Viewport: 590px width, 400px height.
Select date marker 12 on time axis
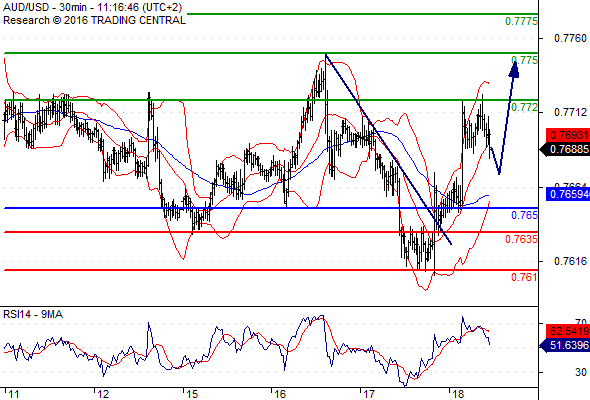click(x=103, y=394)
